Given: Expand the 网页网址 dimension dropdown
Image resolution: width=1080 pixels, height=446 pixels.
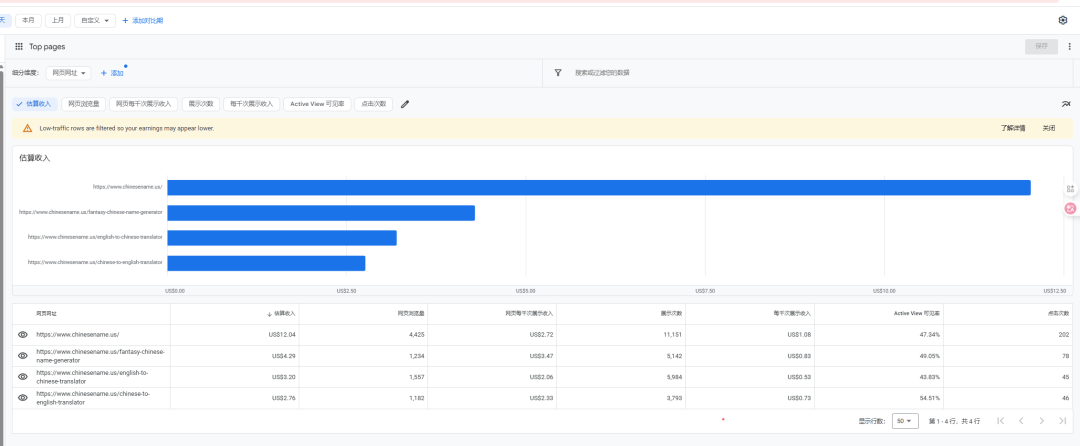Looking at the screenshot, I should 70,73.
